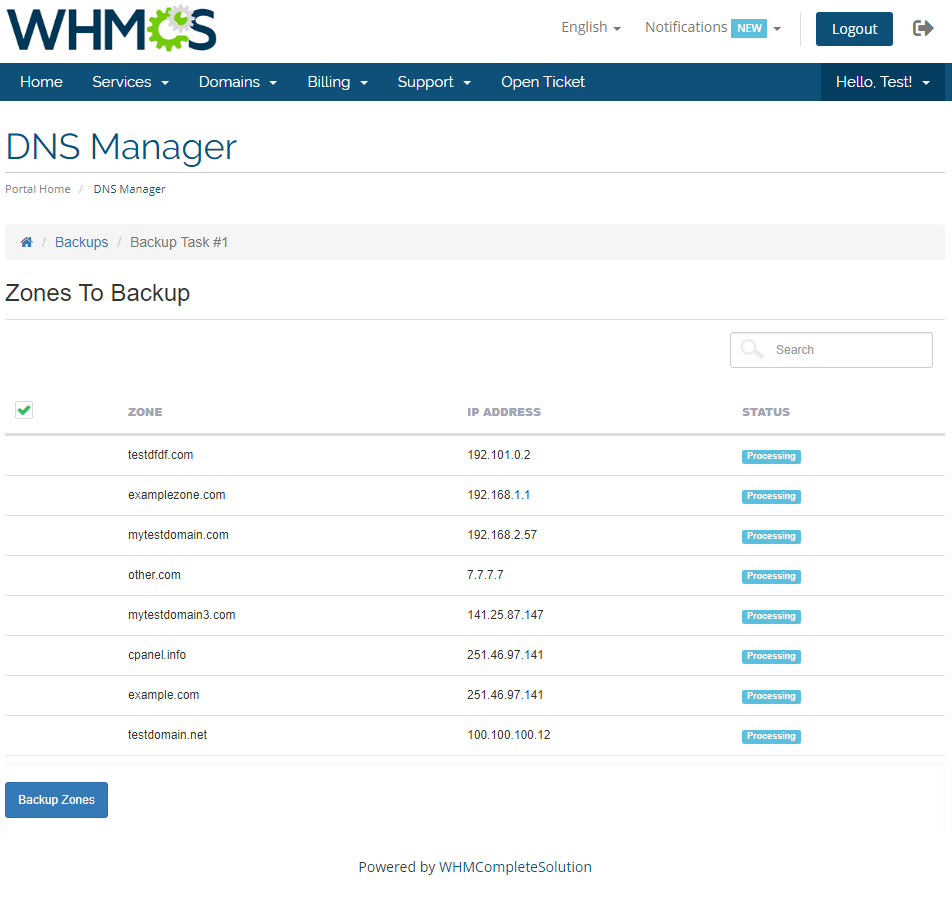Toggle the select-all zones checkbox
The image size is (952, 910).
click(24, 410)
